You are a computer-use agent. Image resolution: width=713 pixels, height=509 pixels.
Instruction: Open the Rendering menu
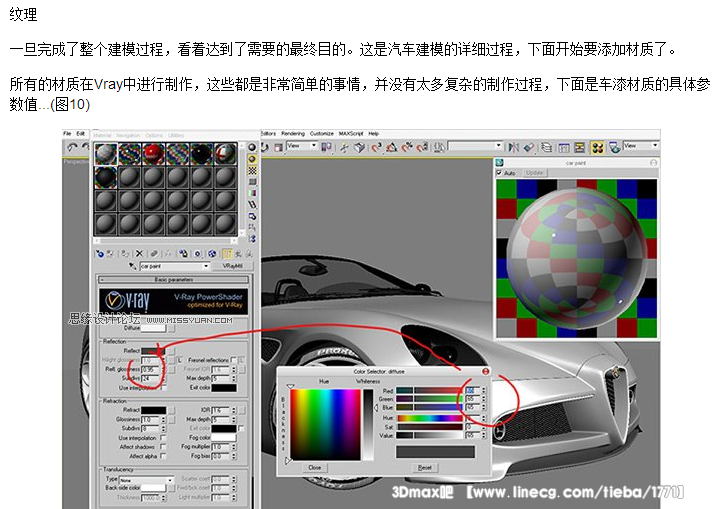click(x=293, y=134)
